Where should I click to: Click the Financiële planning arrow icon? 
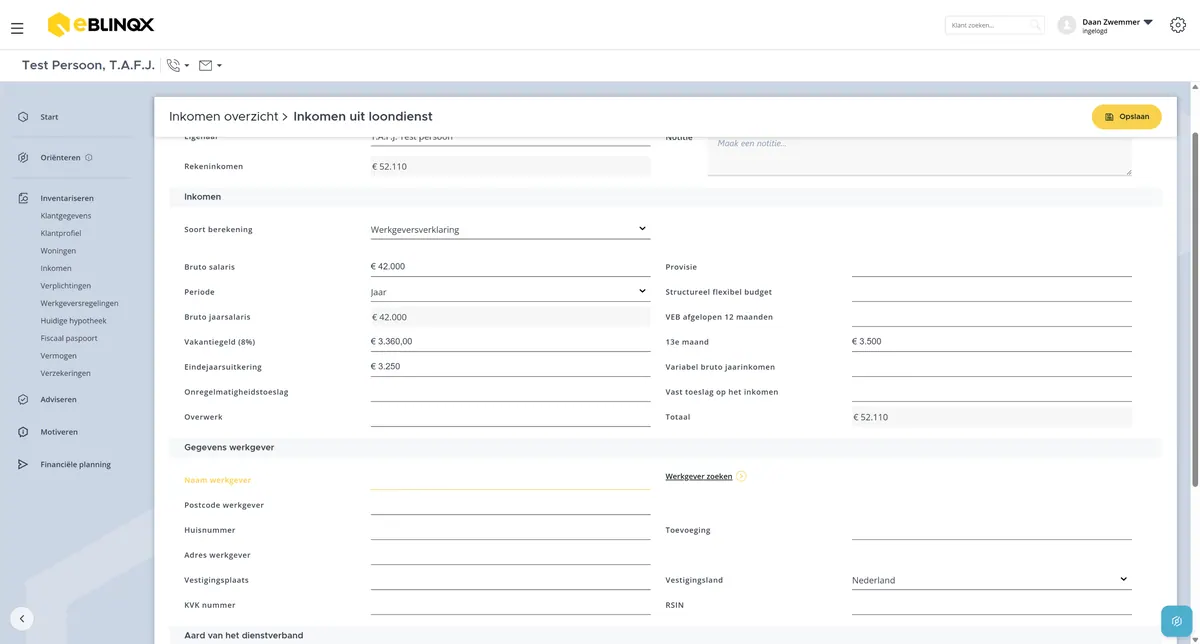(x=23, y=465)
